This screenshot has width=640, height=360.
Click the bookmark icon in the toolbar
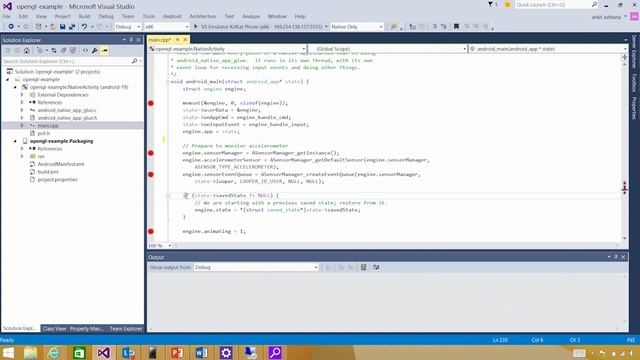coord(456,27)
